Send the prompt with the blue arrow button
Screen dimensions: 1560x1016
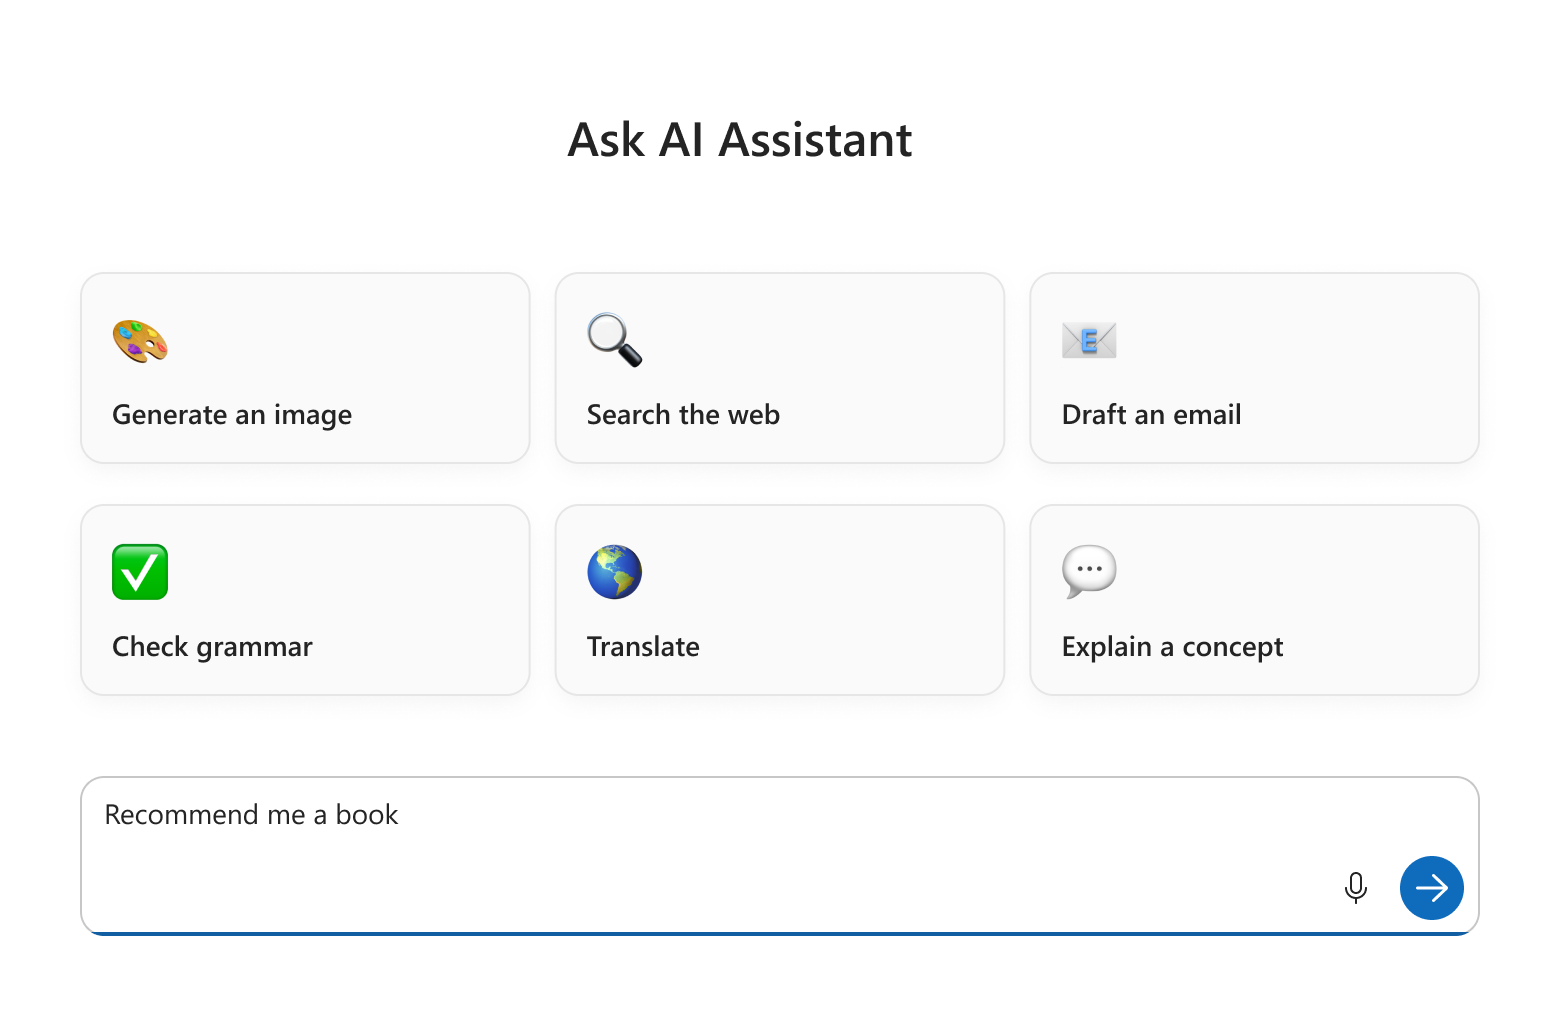(1432, 888)
